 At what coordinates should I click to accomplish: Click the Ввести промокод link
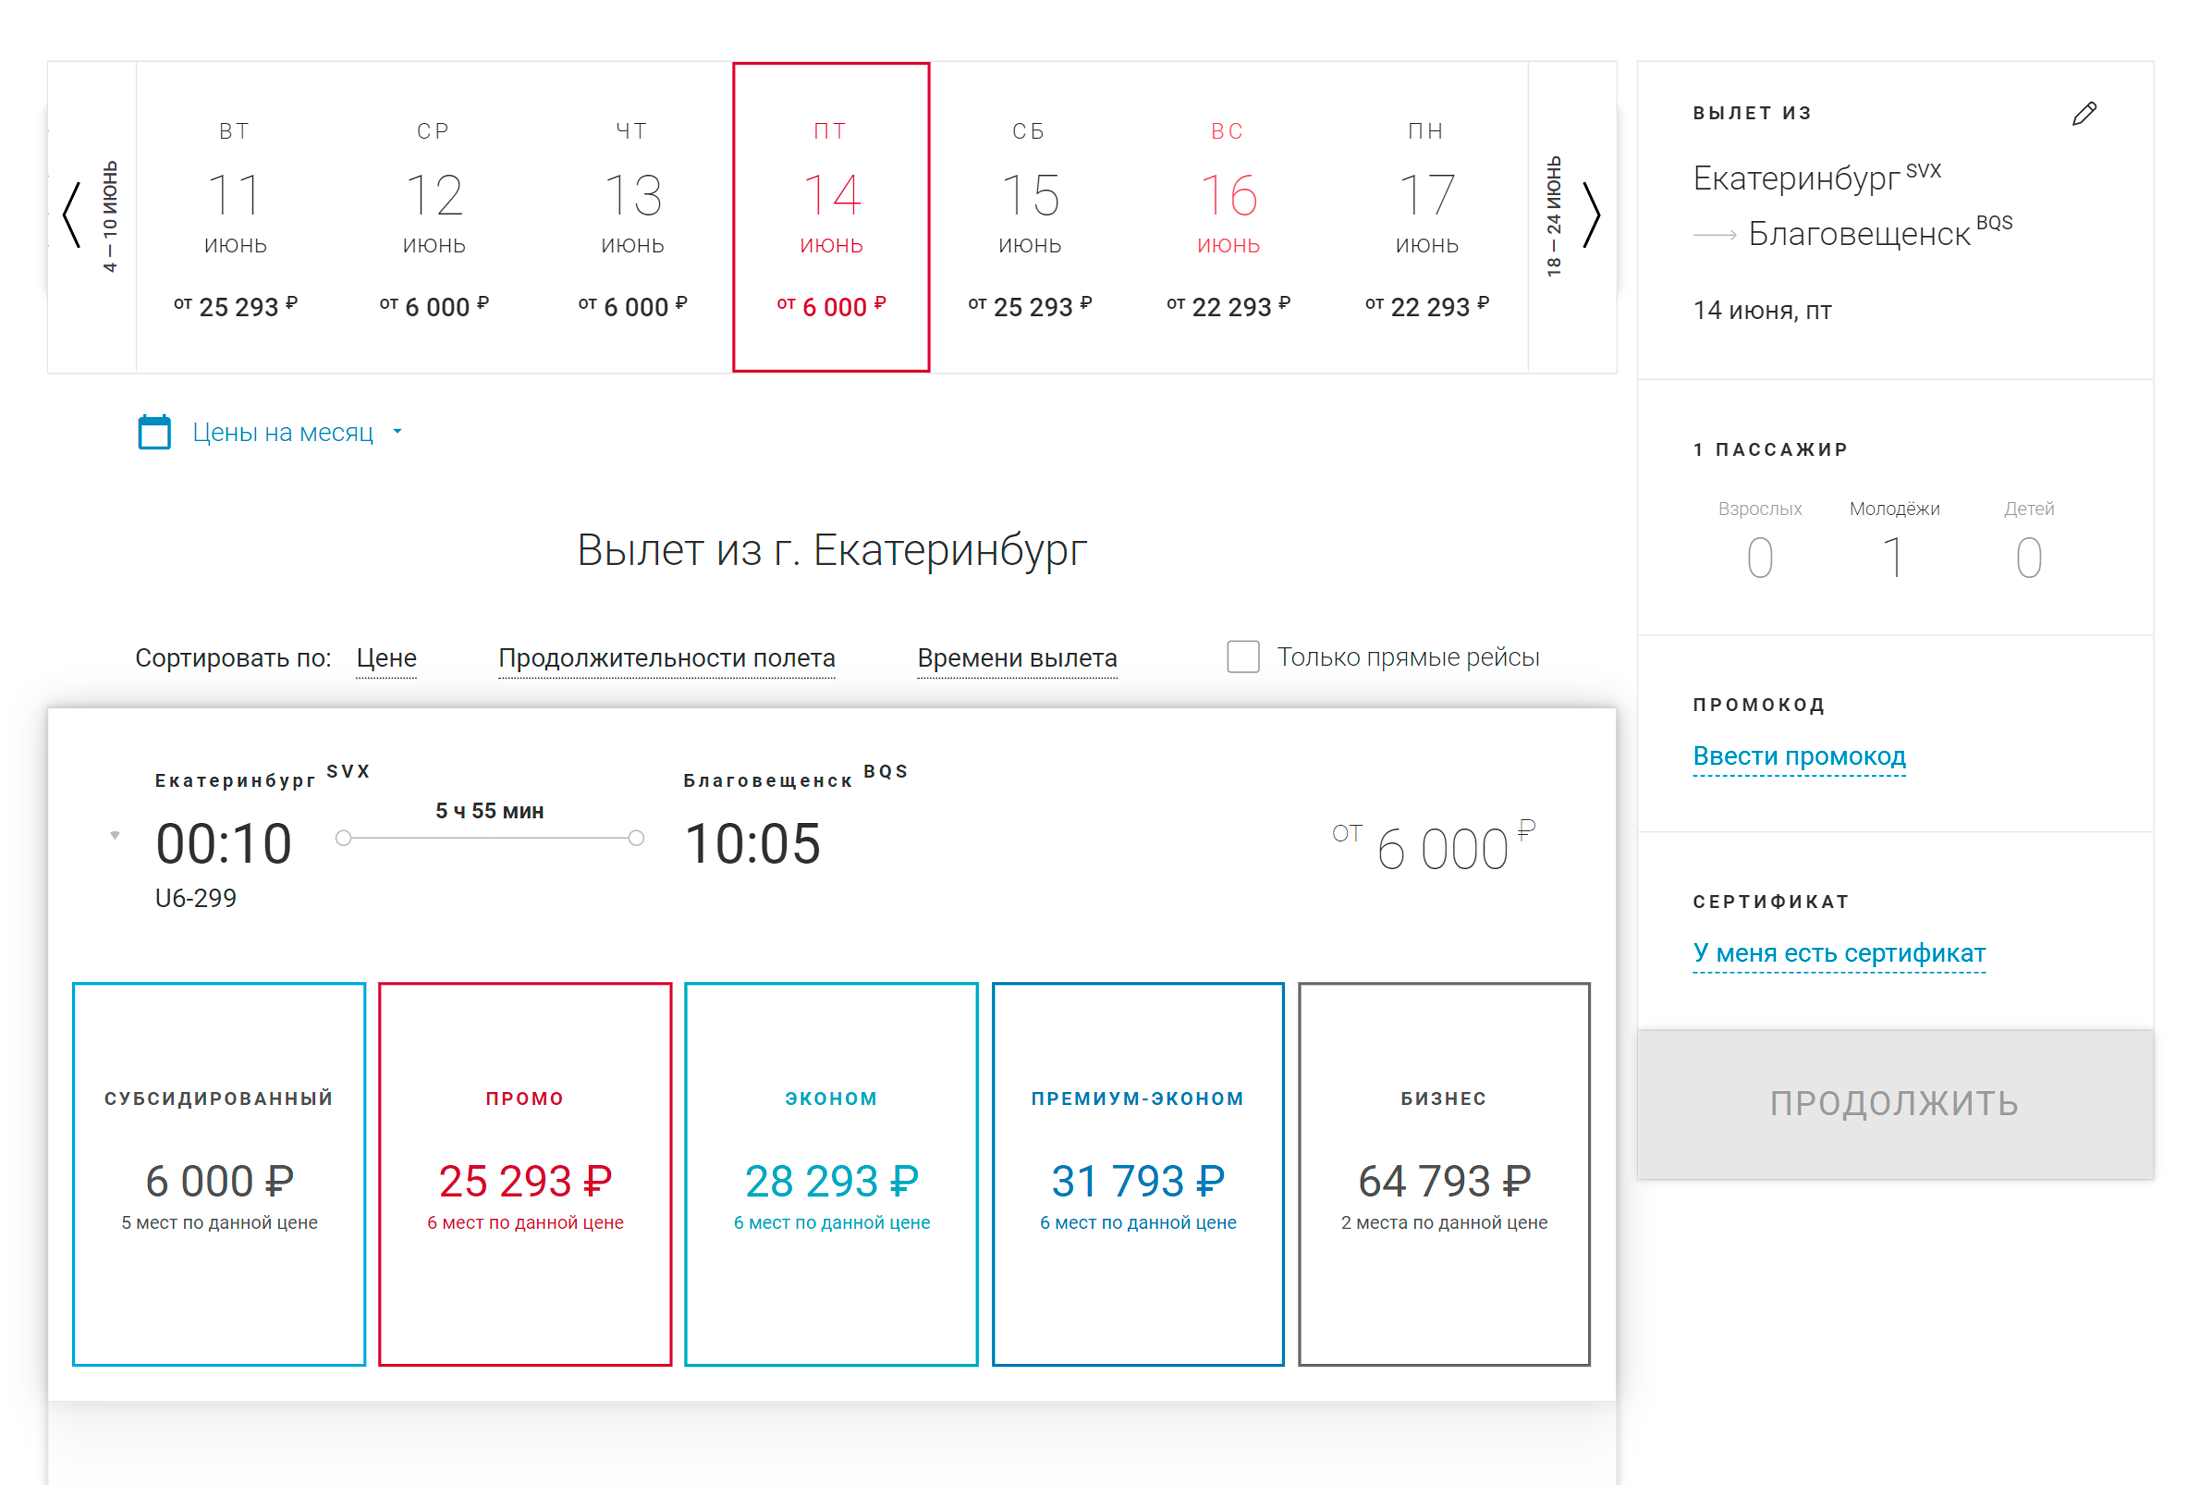tap(1799, 756)
